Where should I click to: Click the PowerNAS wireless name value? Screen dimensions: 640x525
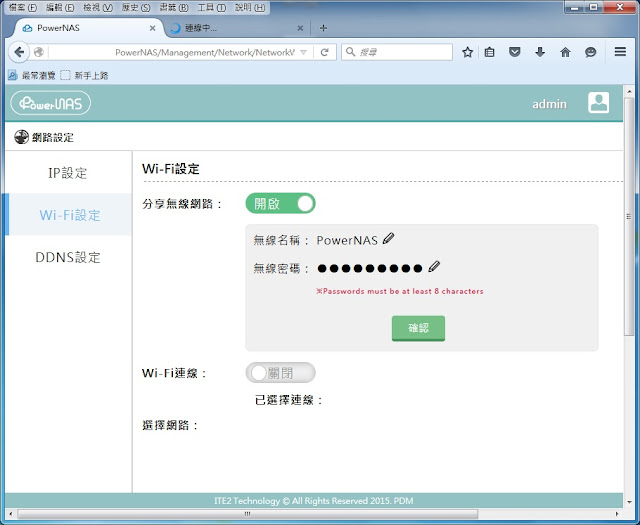347,240
